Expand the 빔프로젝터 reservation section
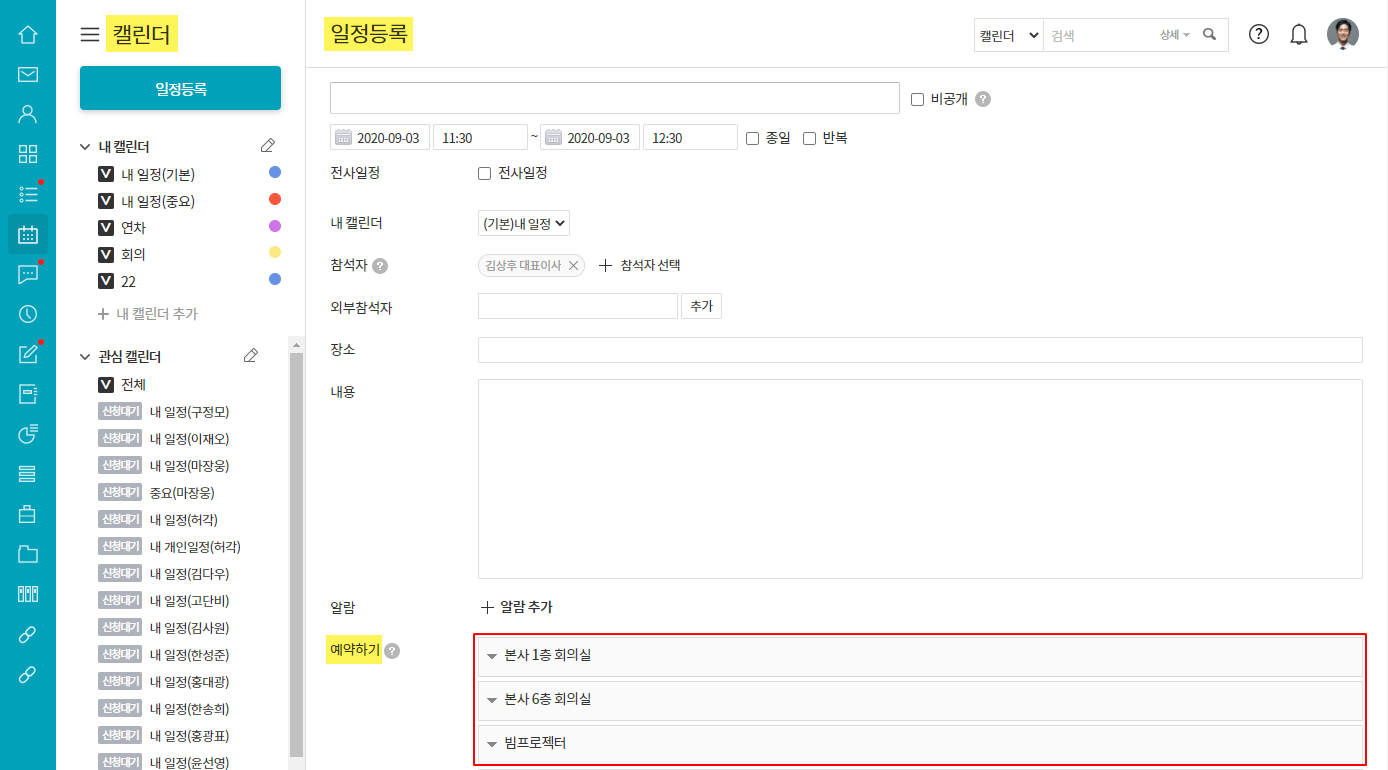 tap(920, 744)
